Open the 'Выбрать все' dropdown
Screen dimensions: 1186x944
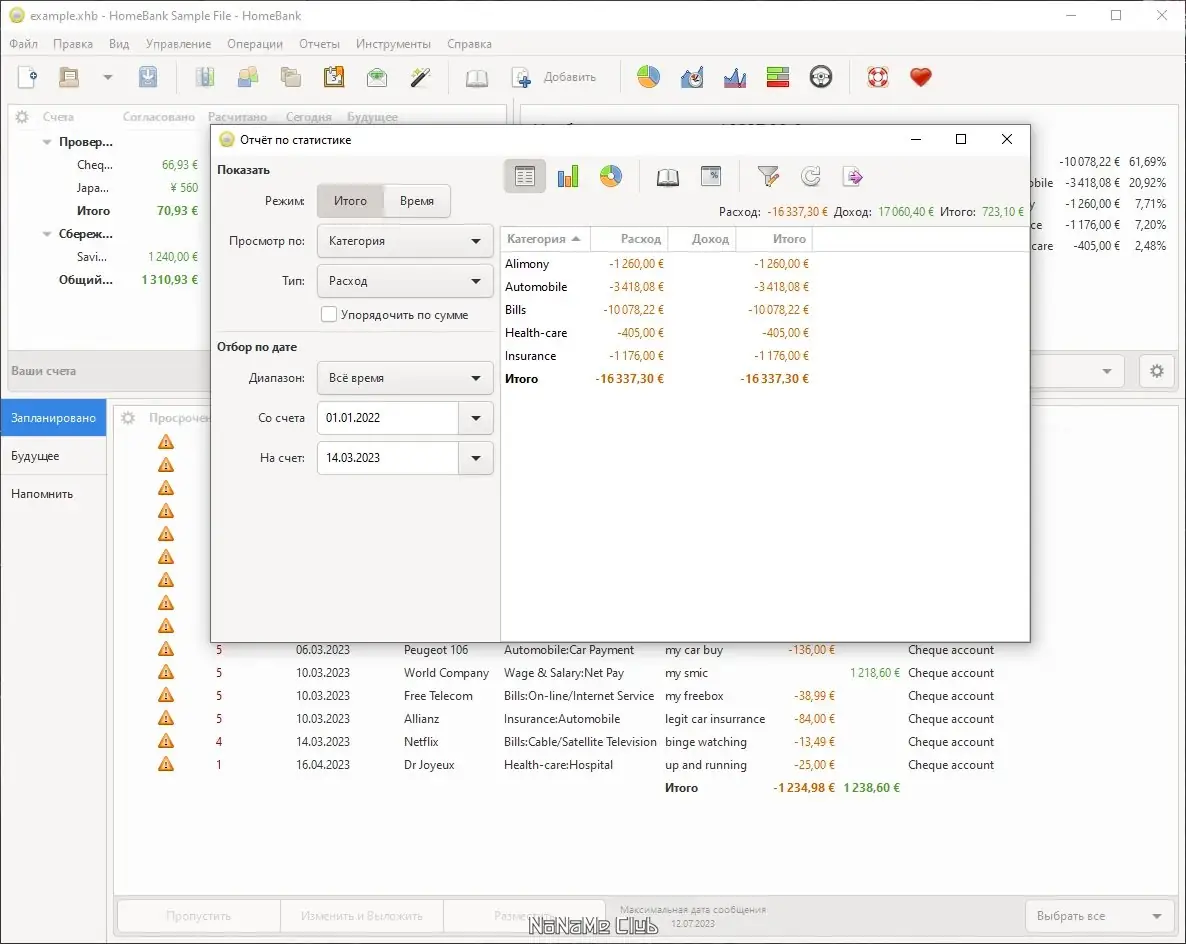(1102, 916)
